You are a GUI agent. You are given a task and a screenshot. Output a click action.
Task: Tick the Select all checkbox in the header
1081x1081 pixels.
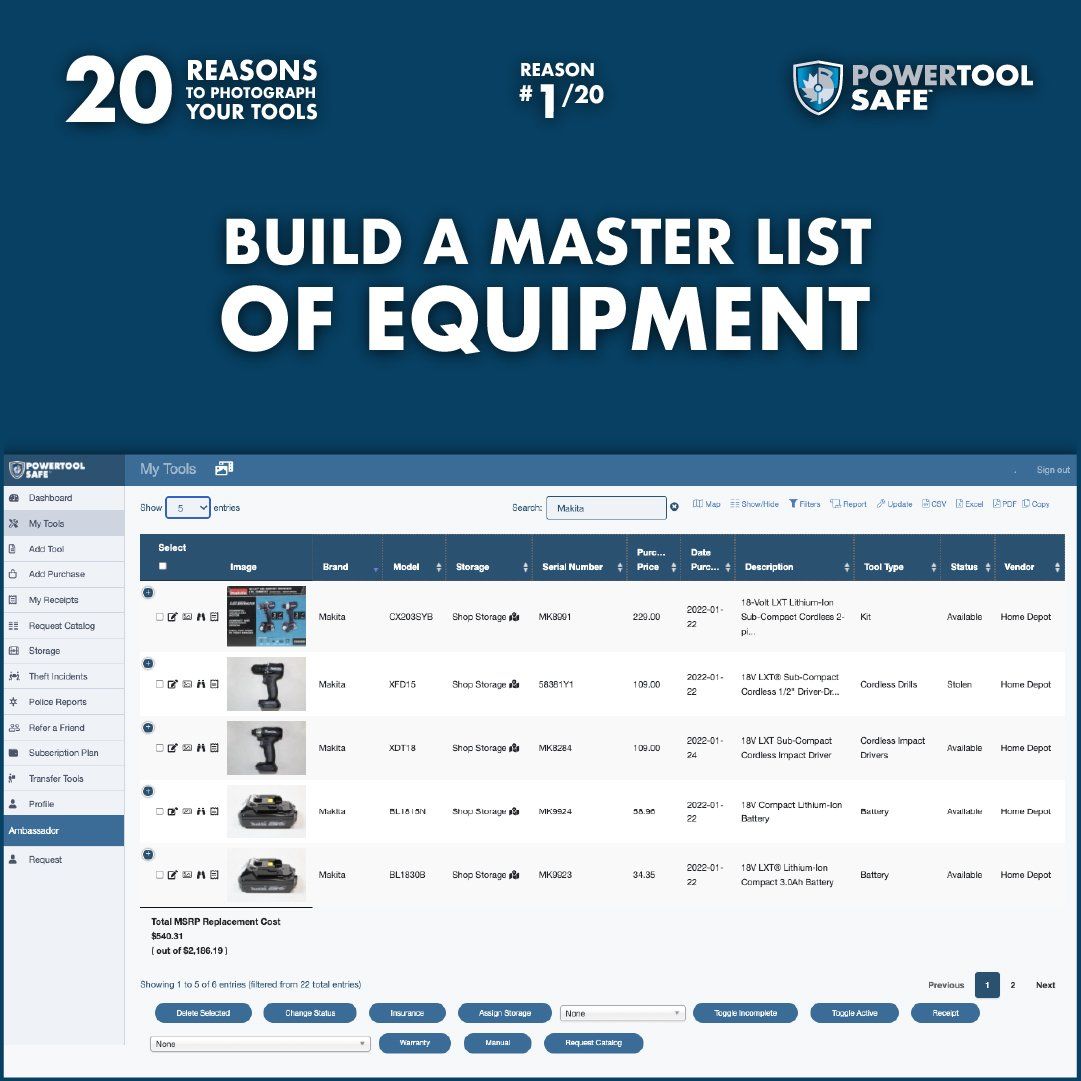[x=163, y=566]
